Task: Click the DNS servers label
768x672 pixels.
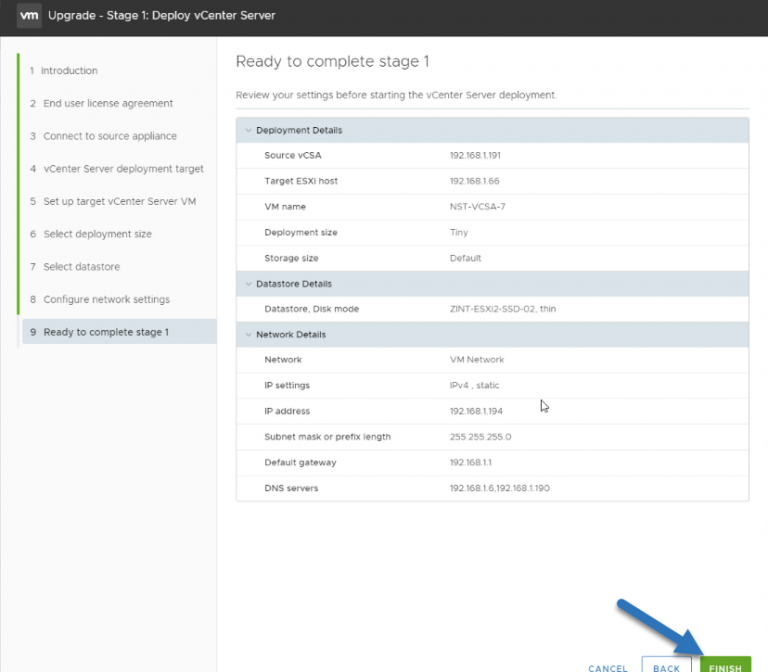Action: pyautogui.click(x=291, y=488)
